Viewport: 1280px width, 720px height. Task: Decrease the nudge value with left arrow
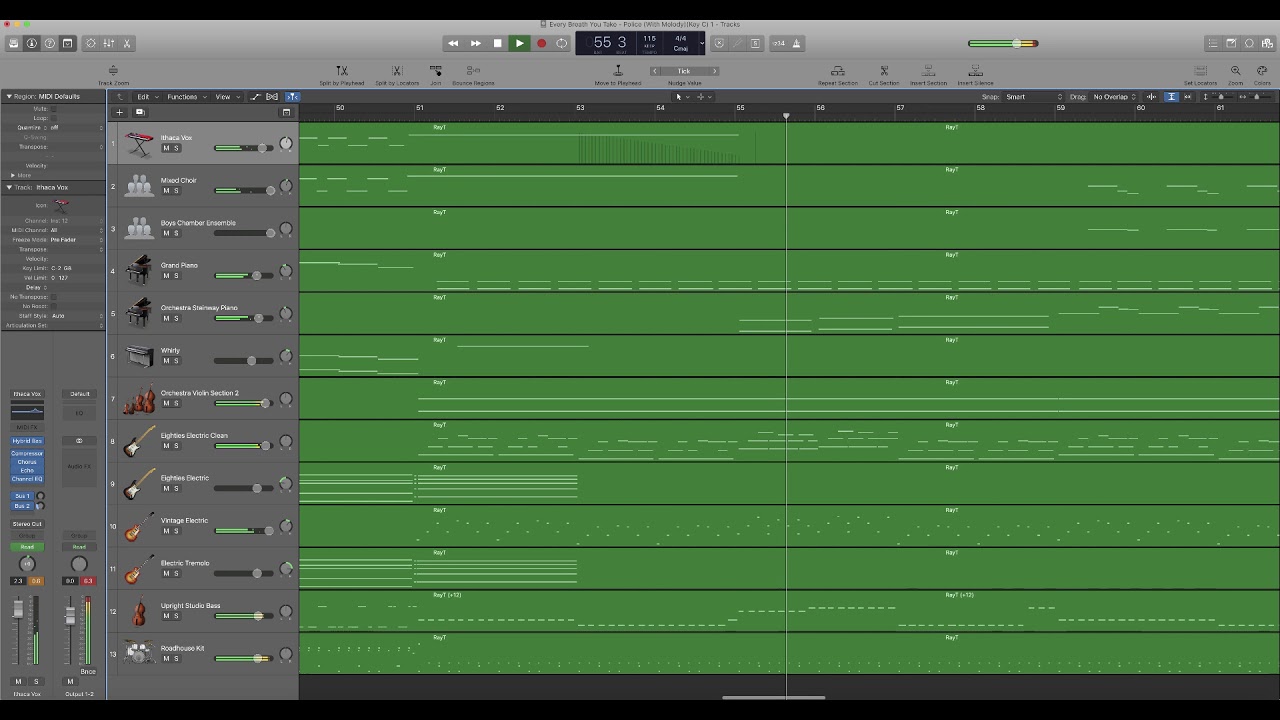(x=654, y=71)
